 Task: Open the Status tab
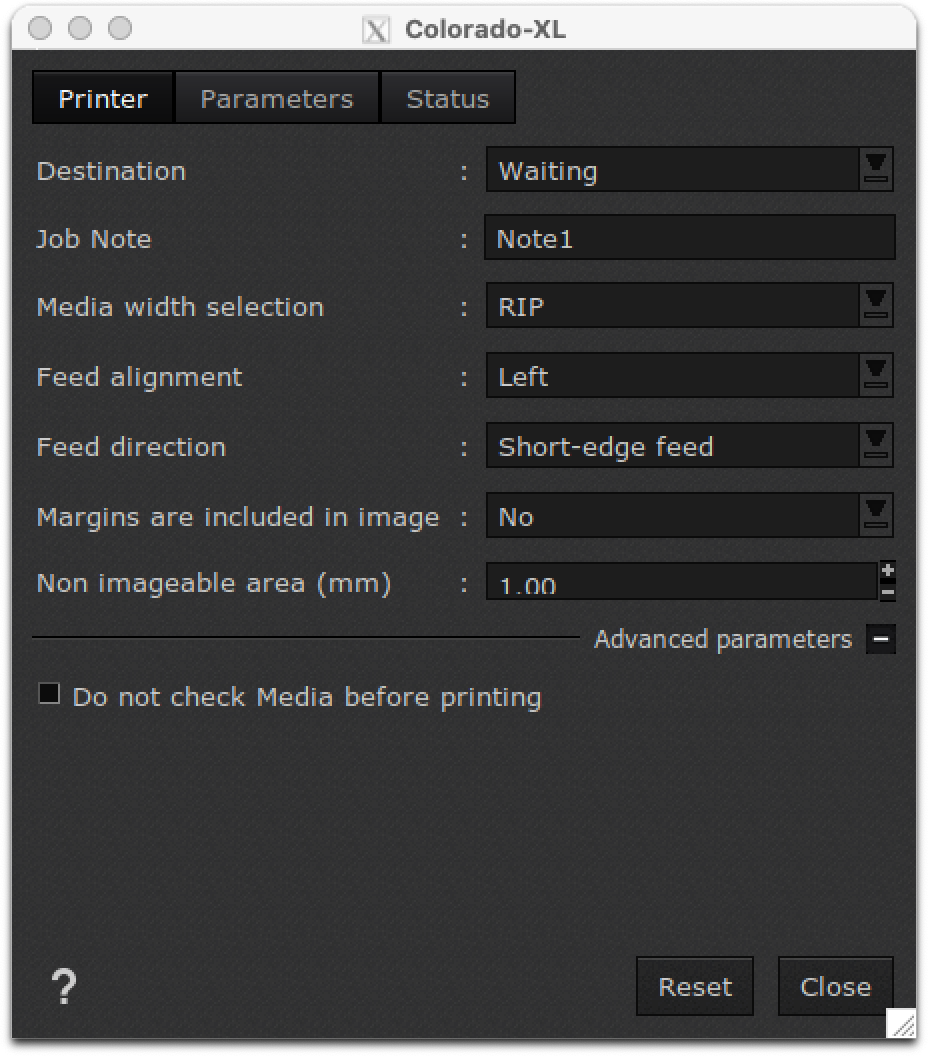pos(448,98)
